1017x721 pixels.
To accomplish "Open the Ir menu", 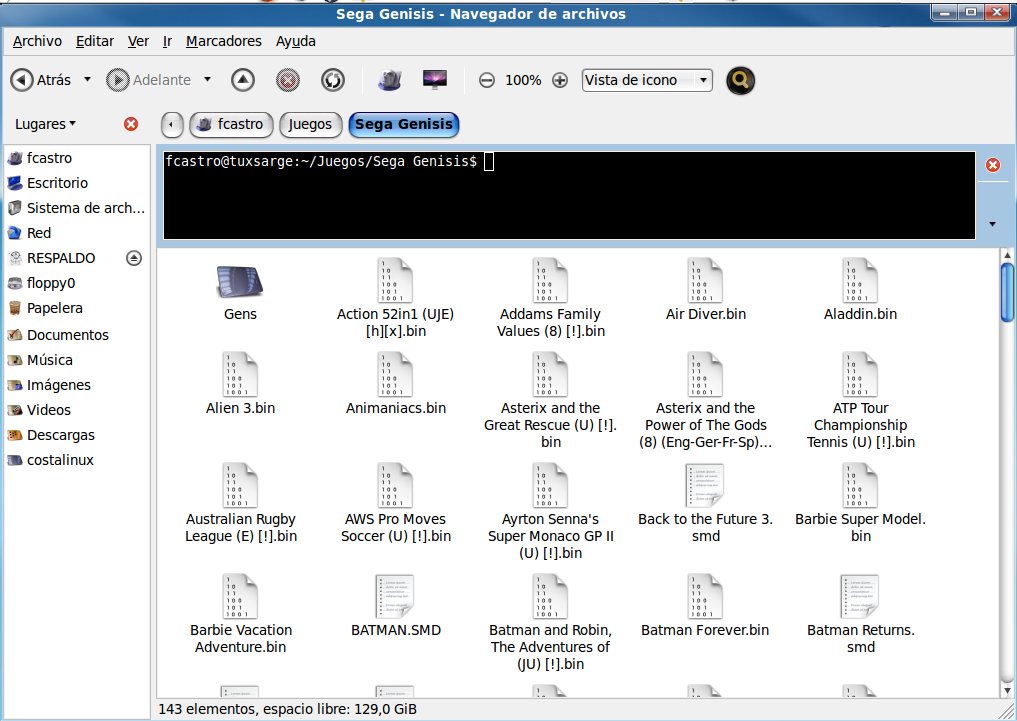I will click(167, 41).
